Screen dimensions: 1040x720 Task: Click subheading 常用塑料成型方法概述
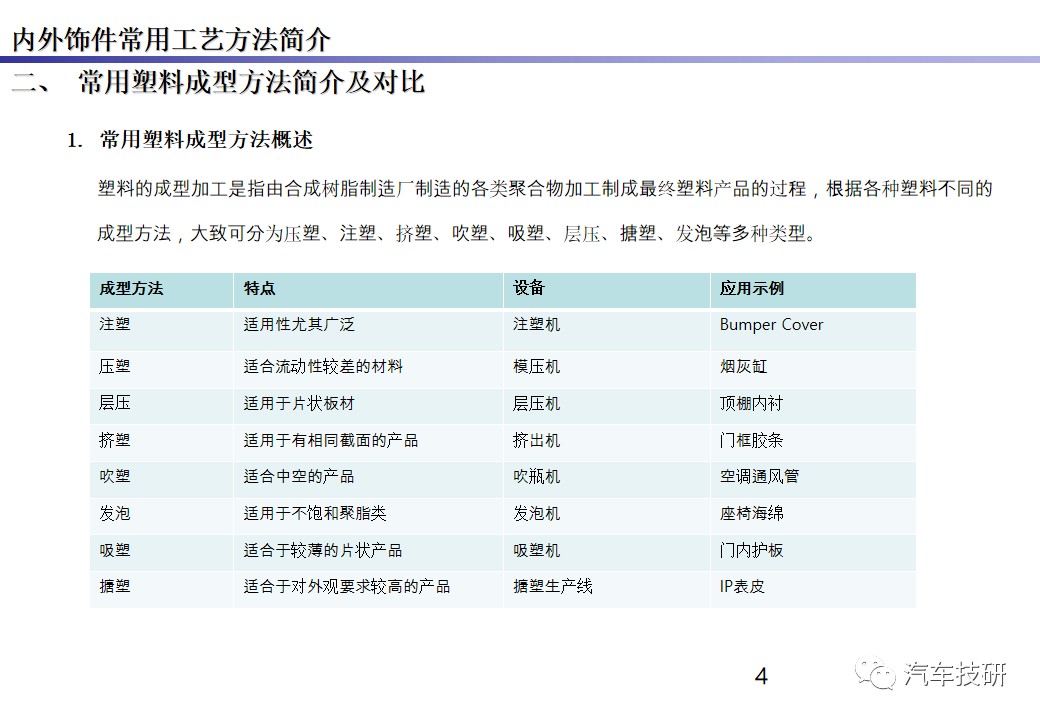[x=206, y=140]
